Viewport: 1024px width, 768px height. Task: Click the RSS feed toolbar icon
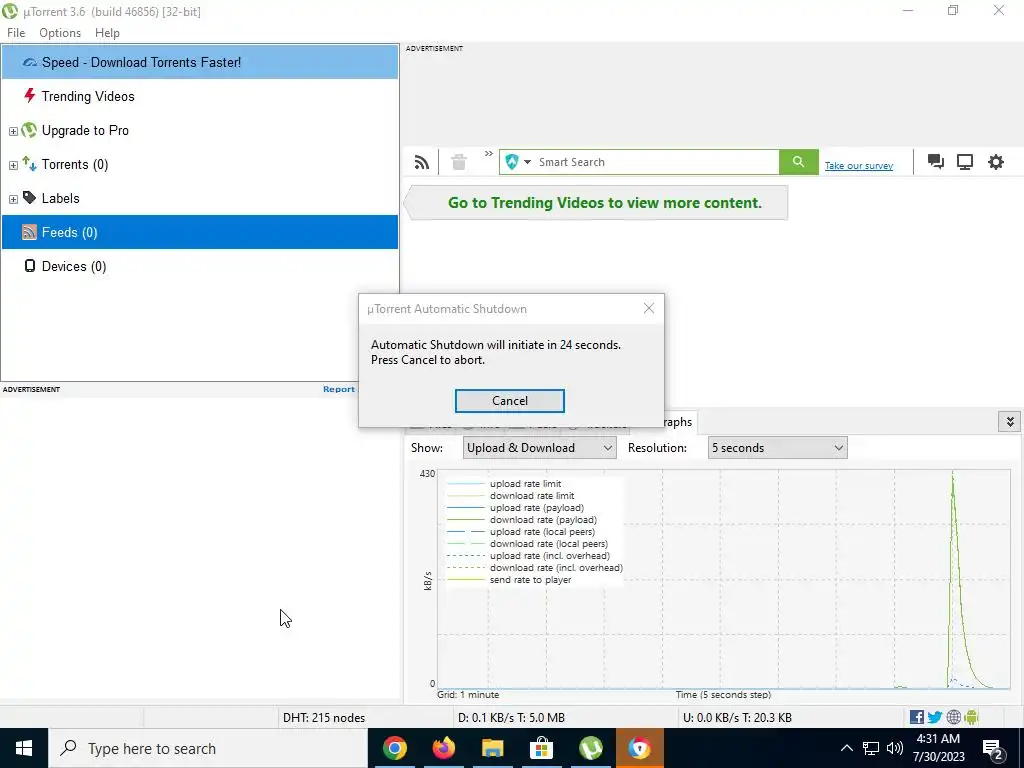point(422,162)
